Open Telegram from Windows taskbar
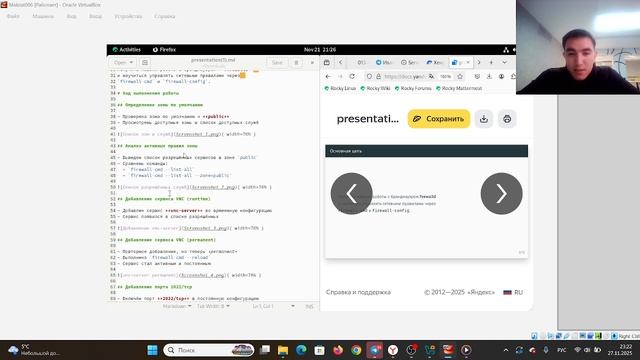 375,350
